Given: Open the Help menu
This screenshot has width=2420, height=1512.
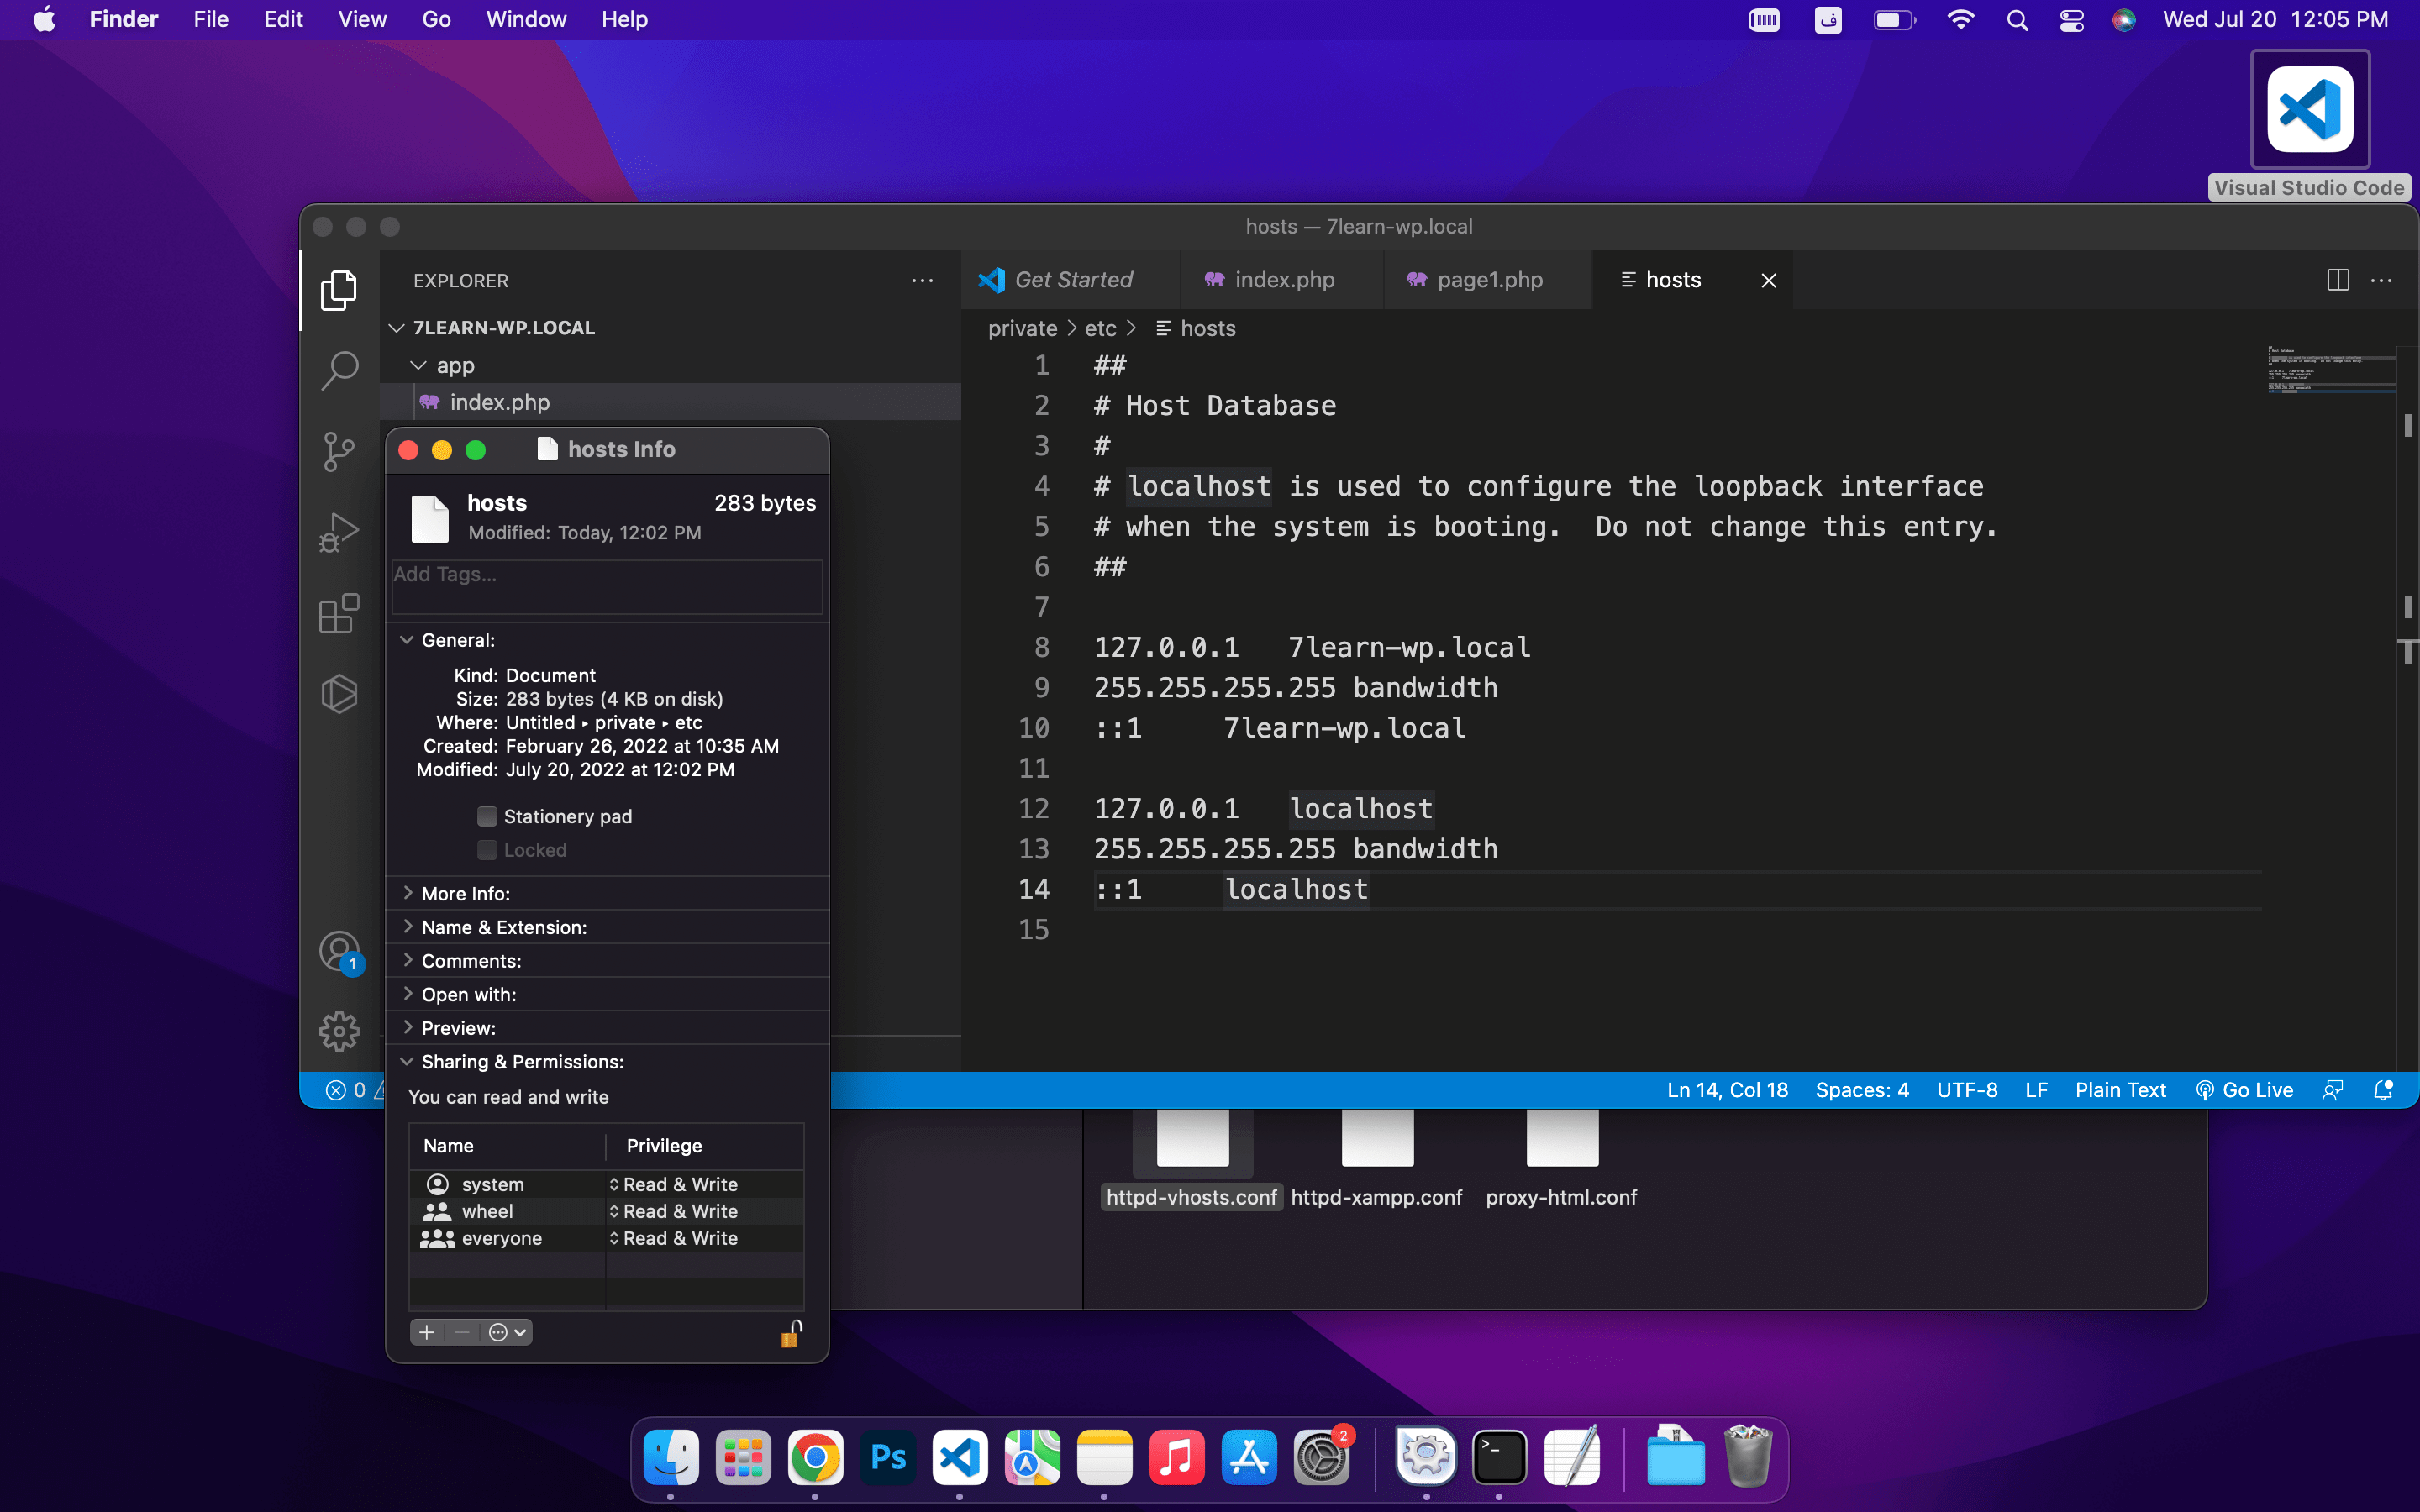Looking at the screenshot, I should [x=624, y=19].
